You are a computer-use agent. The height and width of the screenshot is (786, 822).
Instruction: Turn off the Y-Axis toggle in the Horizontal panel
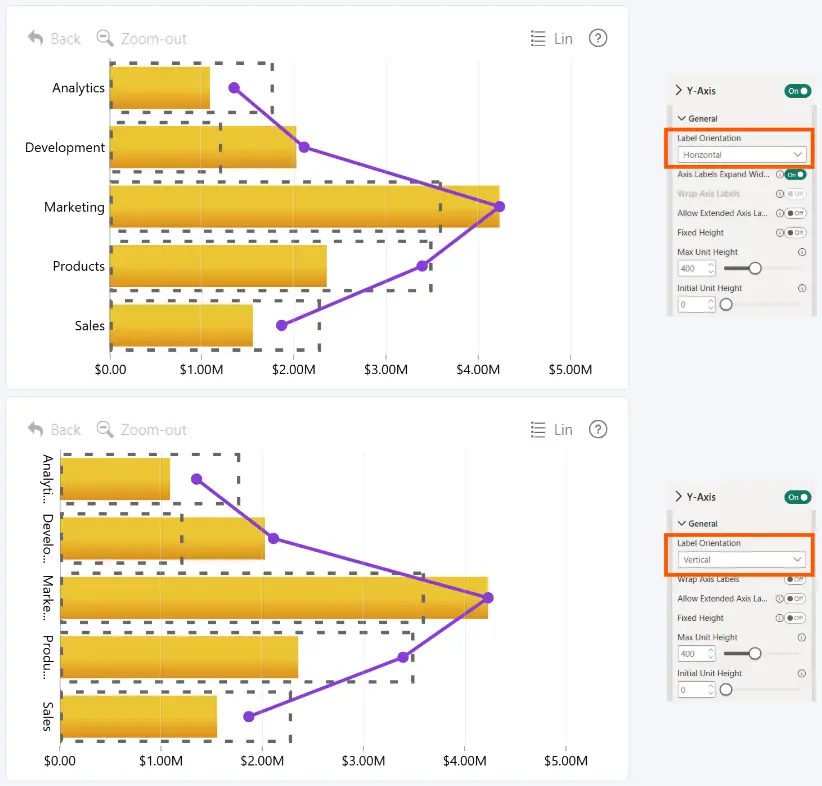[797, 91]
